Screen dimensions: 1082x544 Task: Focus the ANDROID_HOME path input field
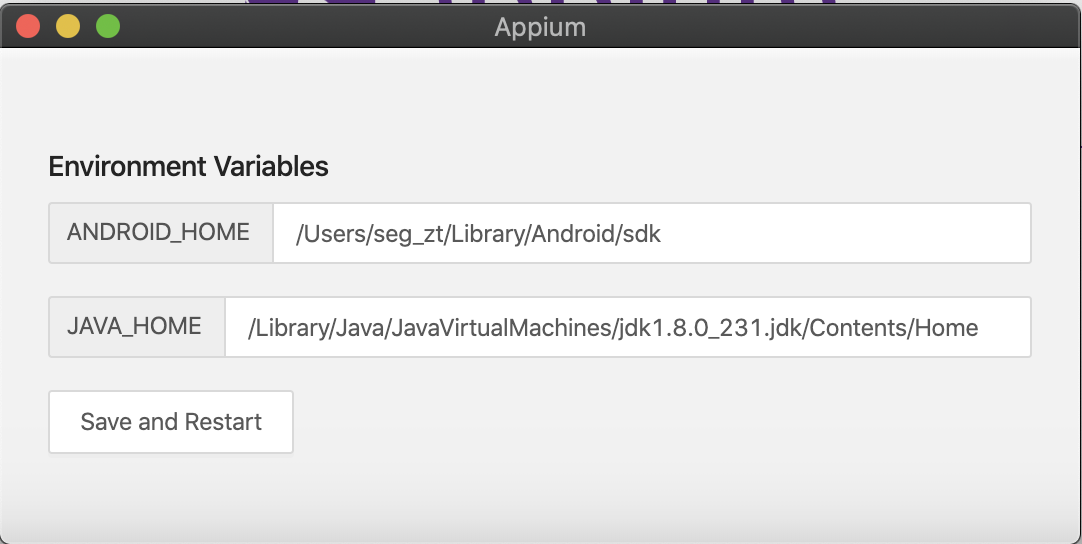[652, 233]
